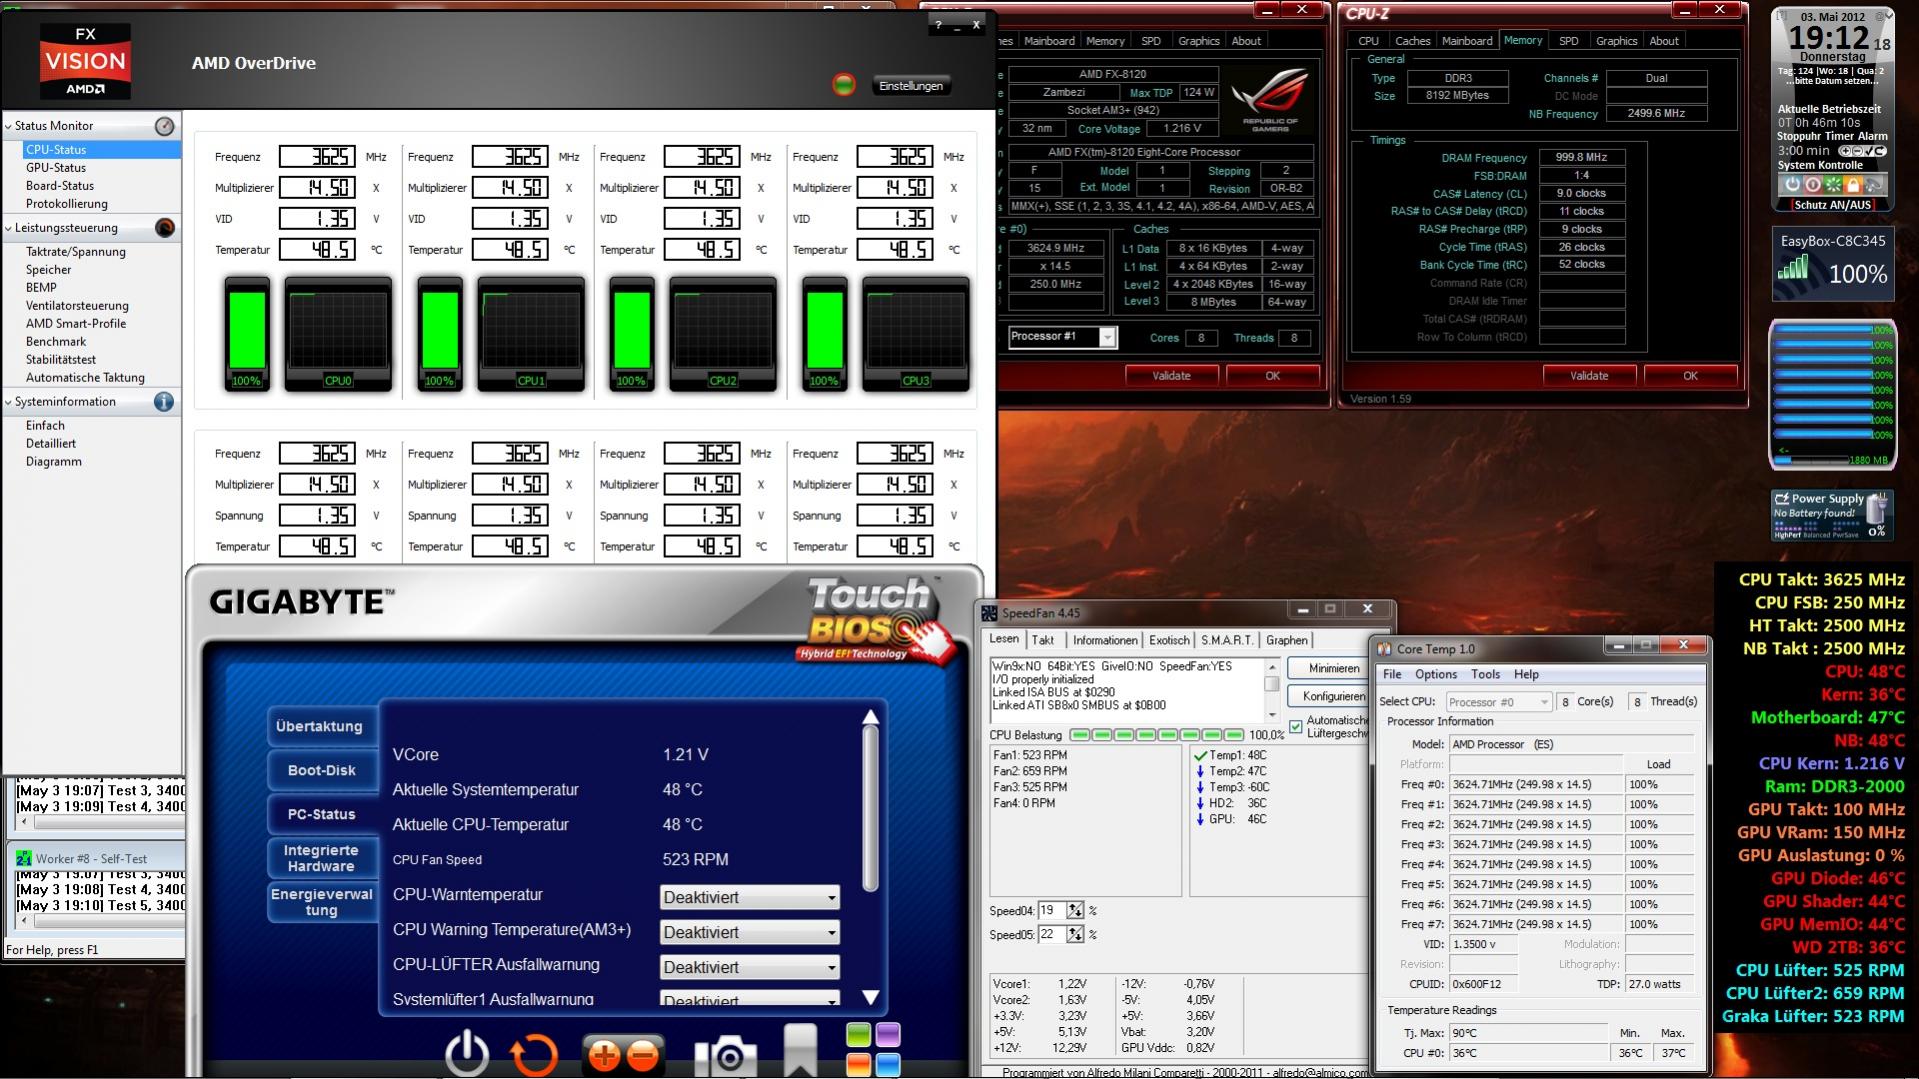Screen dimensions: 1919x1079
Task: Click the Gigabyte TouchBIOS power icon
Action: pos(467,1053)
